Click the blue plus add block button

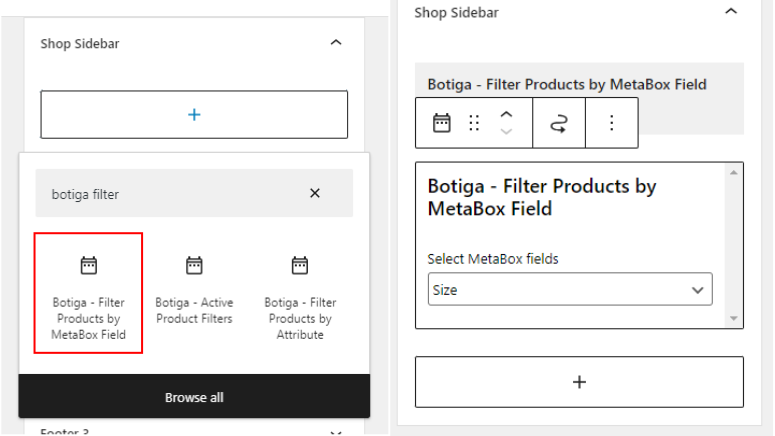pos(194,115)
